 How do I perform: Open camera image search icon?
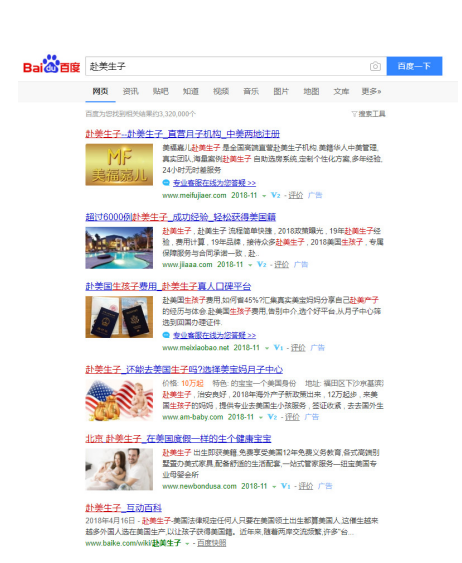coord(375,66)
